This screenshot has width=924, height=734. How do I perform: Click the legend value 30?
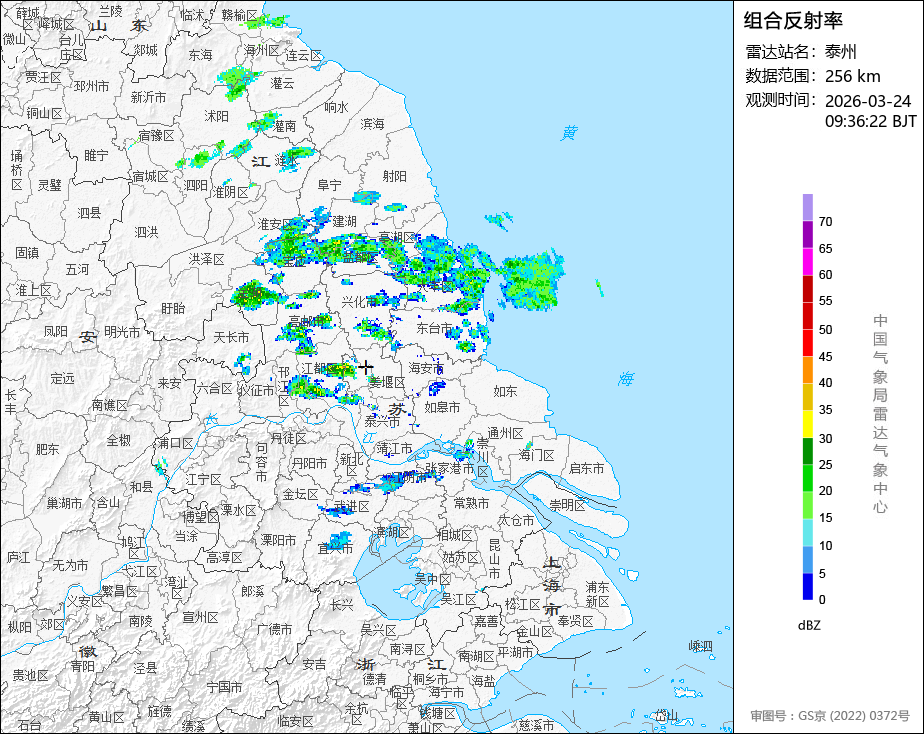pos(825,438)
